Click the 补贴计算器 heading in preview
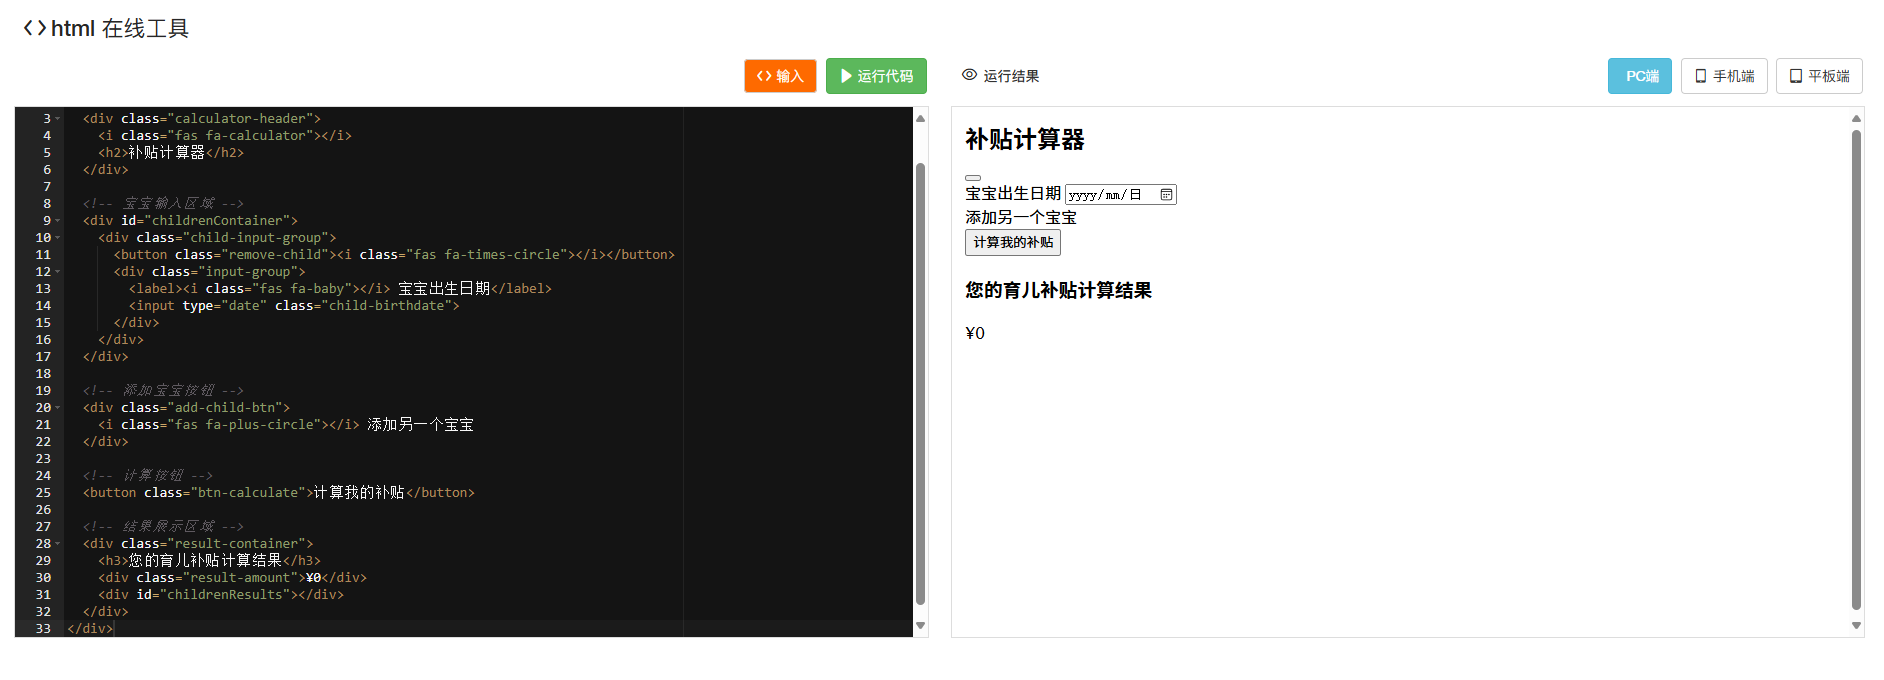Screen dimensions: 1884x680 pyautogui.click(x=1025, y=139)
